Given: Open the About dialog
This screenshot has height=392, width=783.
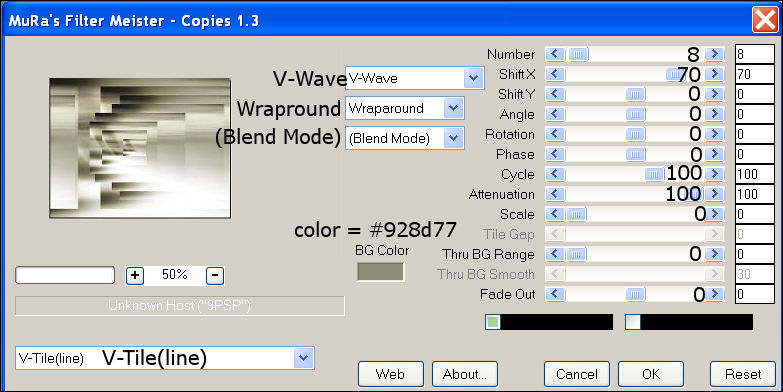Looking at the screenshot, I should (464, 374).
